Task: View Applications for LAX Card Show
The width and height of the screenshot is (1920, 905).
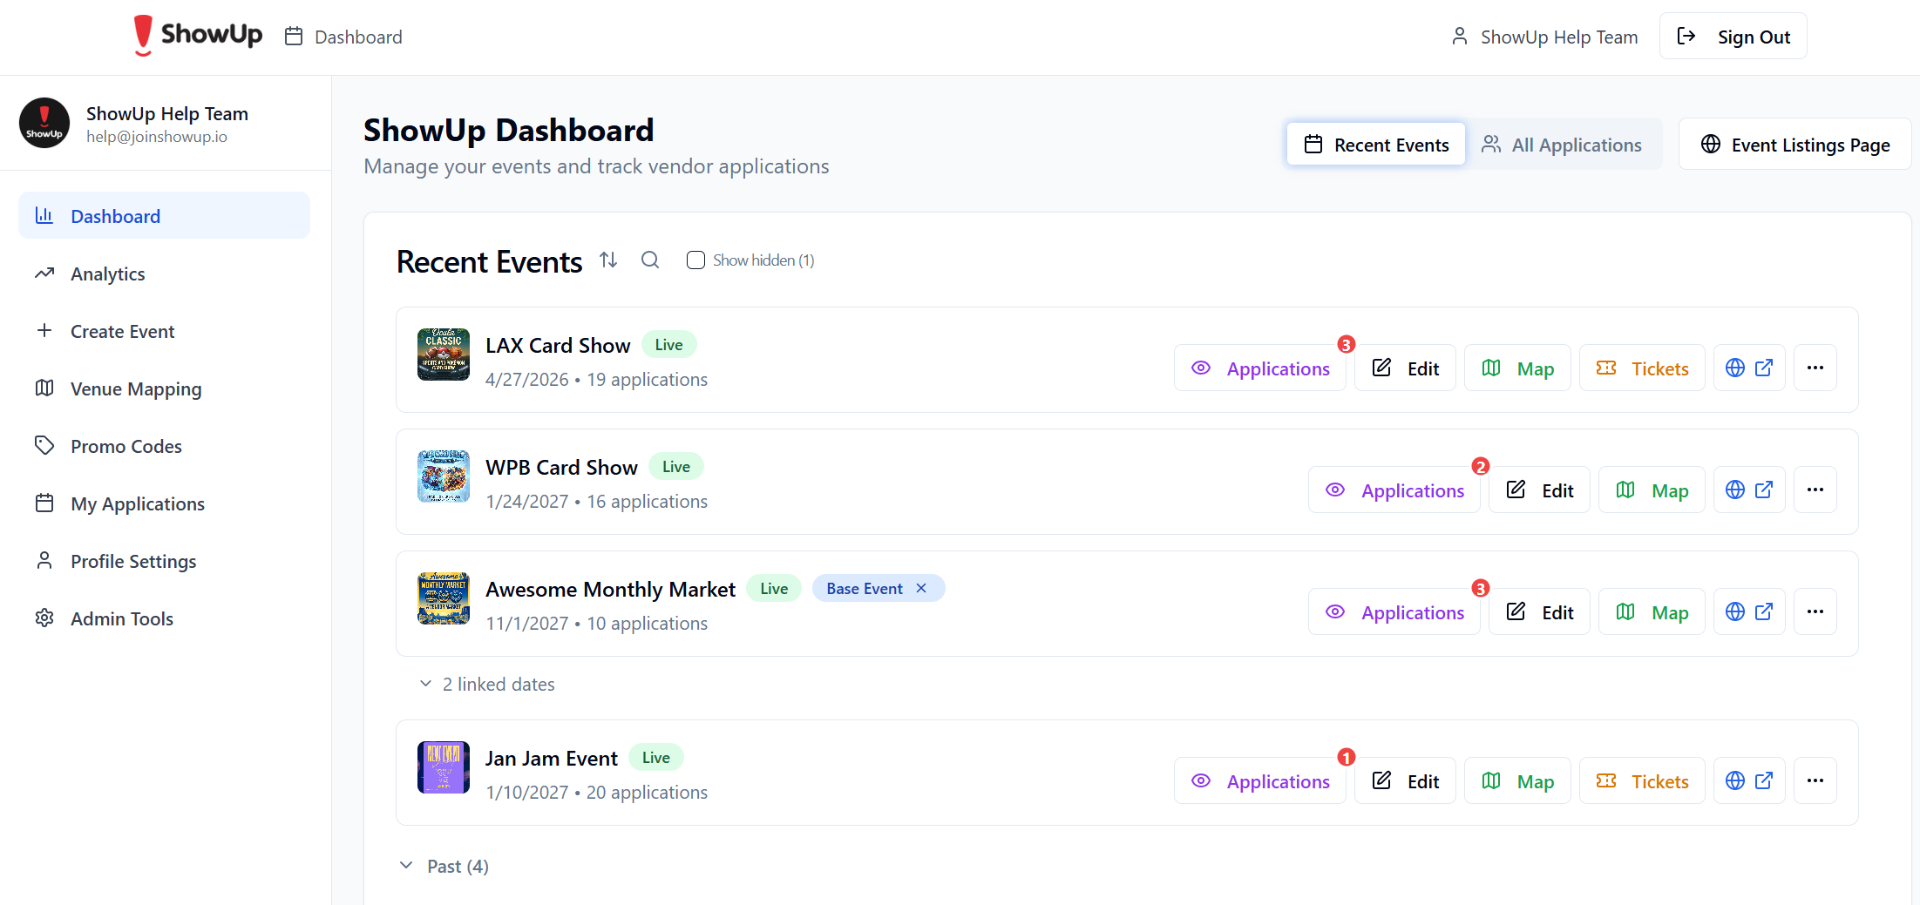Action: pyautogui.click(x=1260, y=368)
